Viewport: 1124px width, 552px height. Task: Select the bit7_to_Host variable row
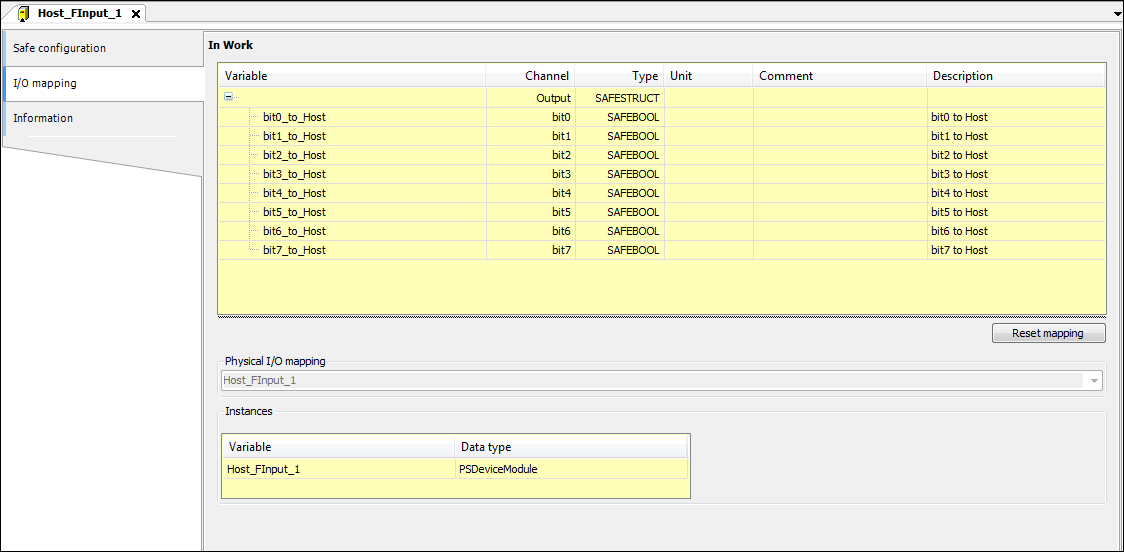(294, 250)
